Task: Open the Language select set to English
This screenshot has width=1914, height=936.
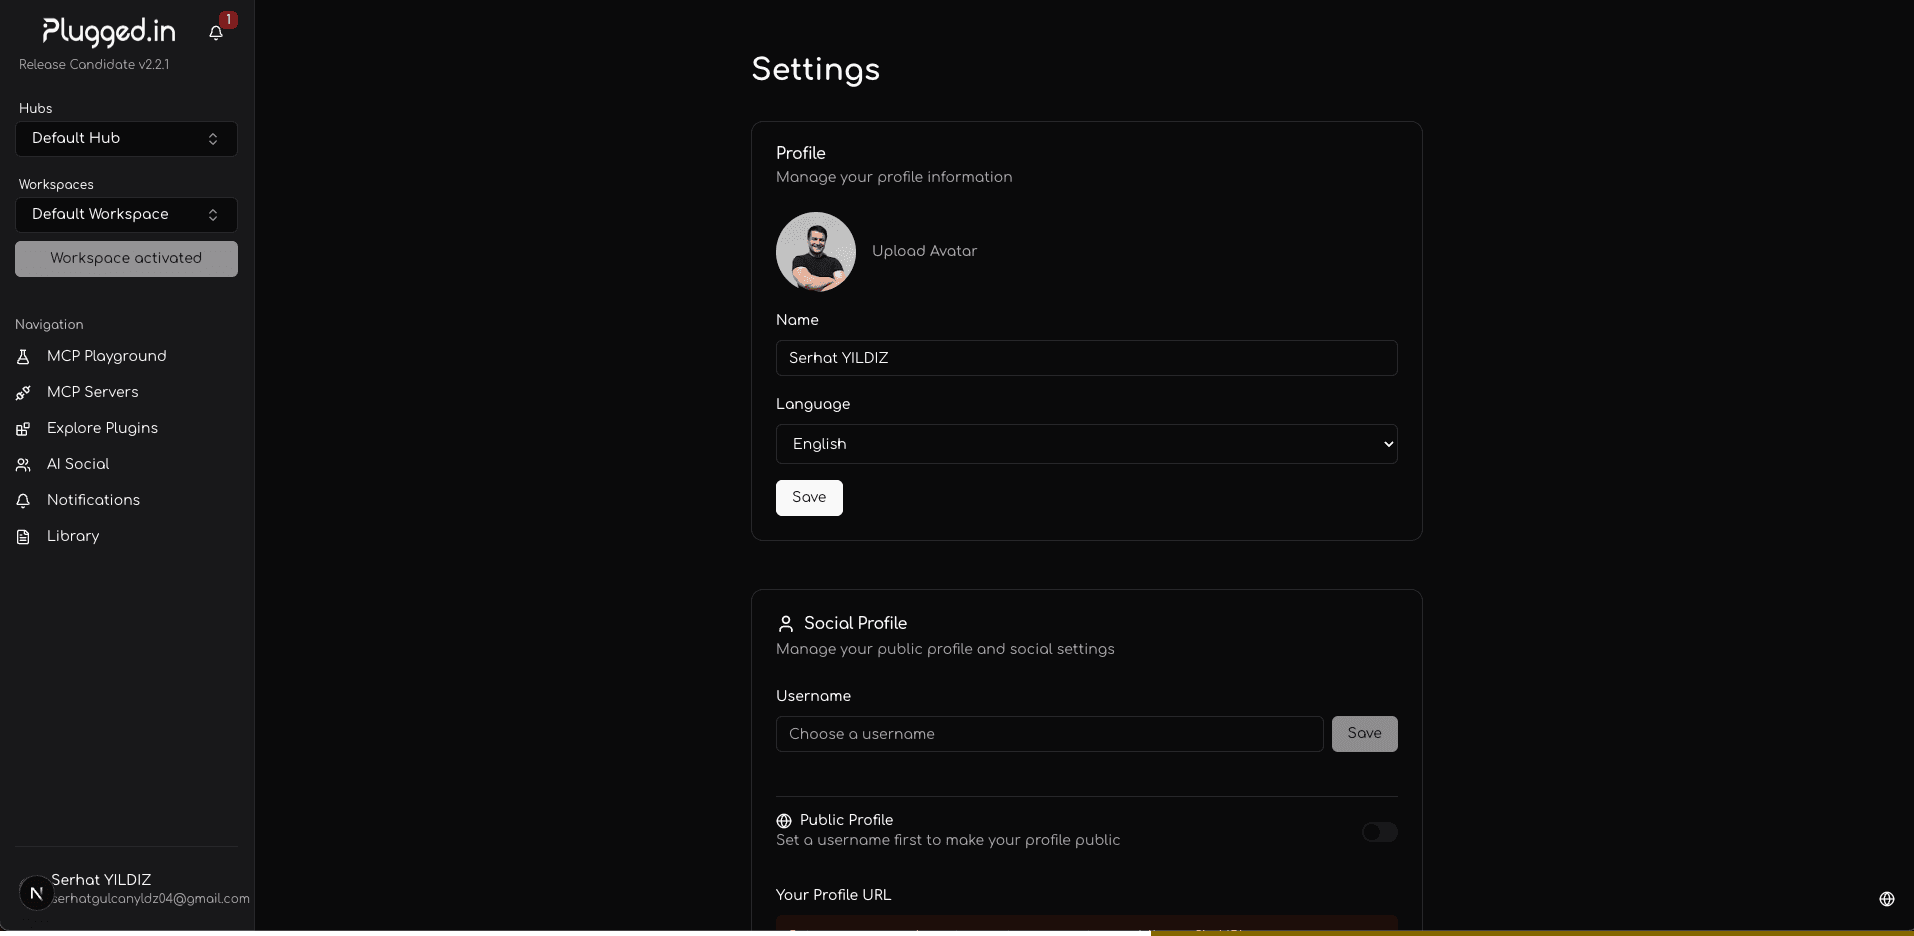Action: (x=1087, y=444)
